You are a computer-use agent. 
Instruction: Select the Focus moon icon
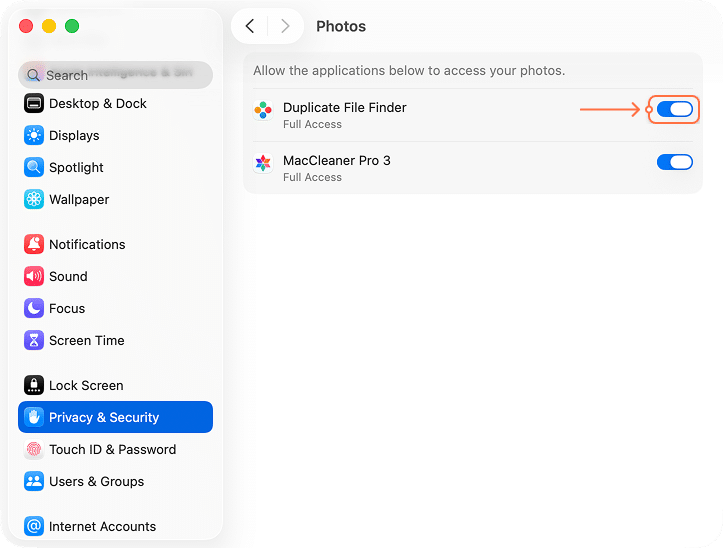pyautogui.click(x=34, y=308)
